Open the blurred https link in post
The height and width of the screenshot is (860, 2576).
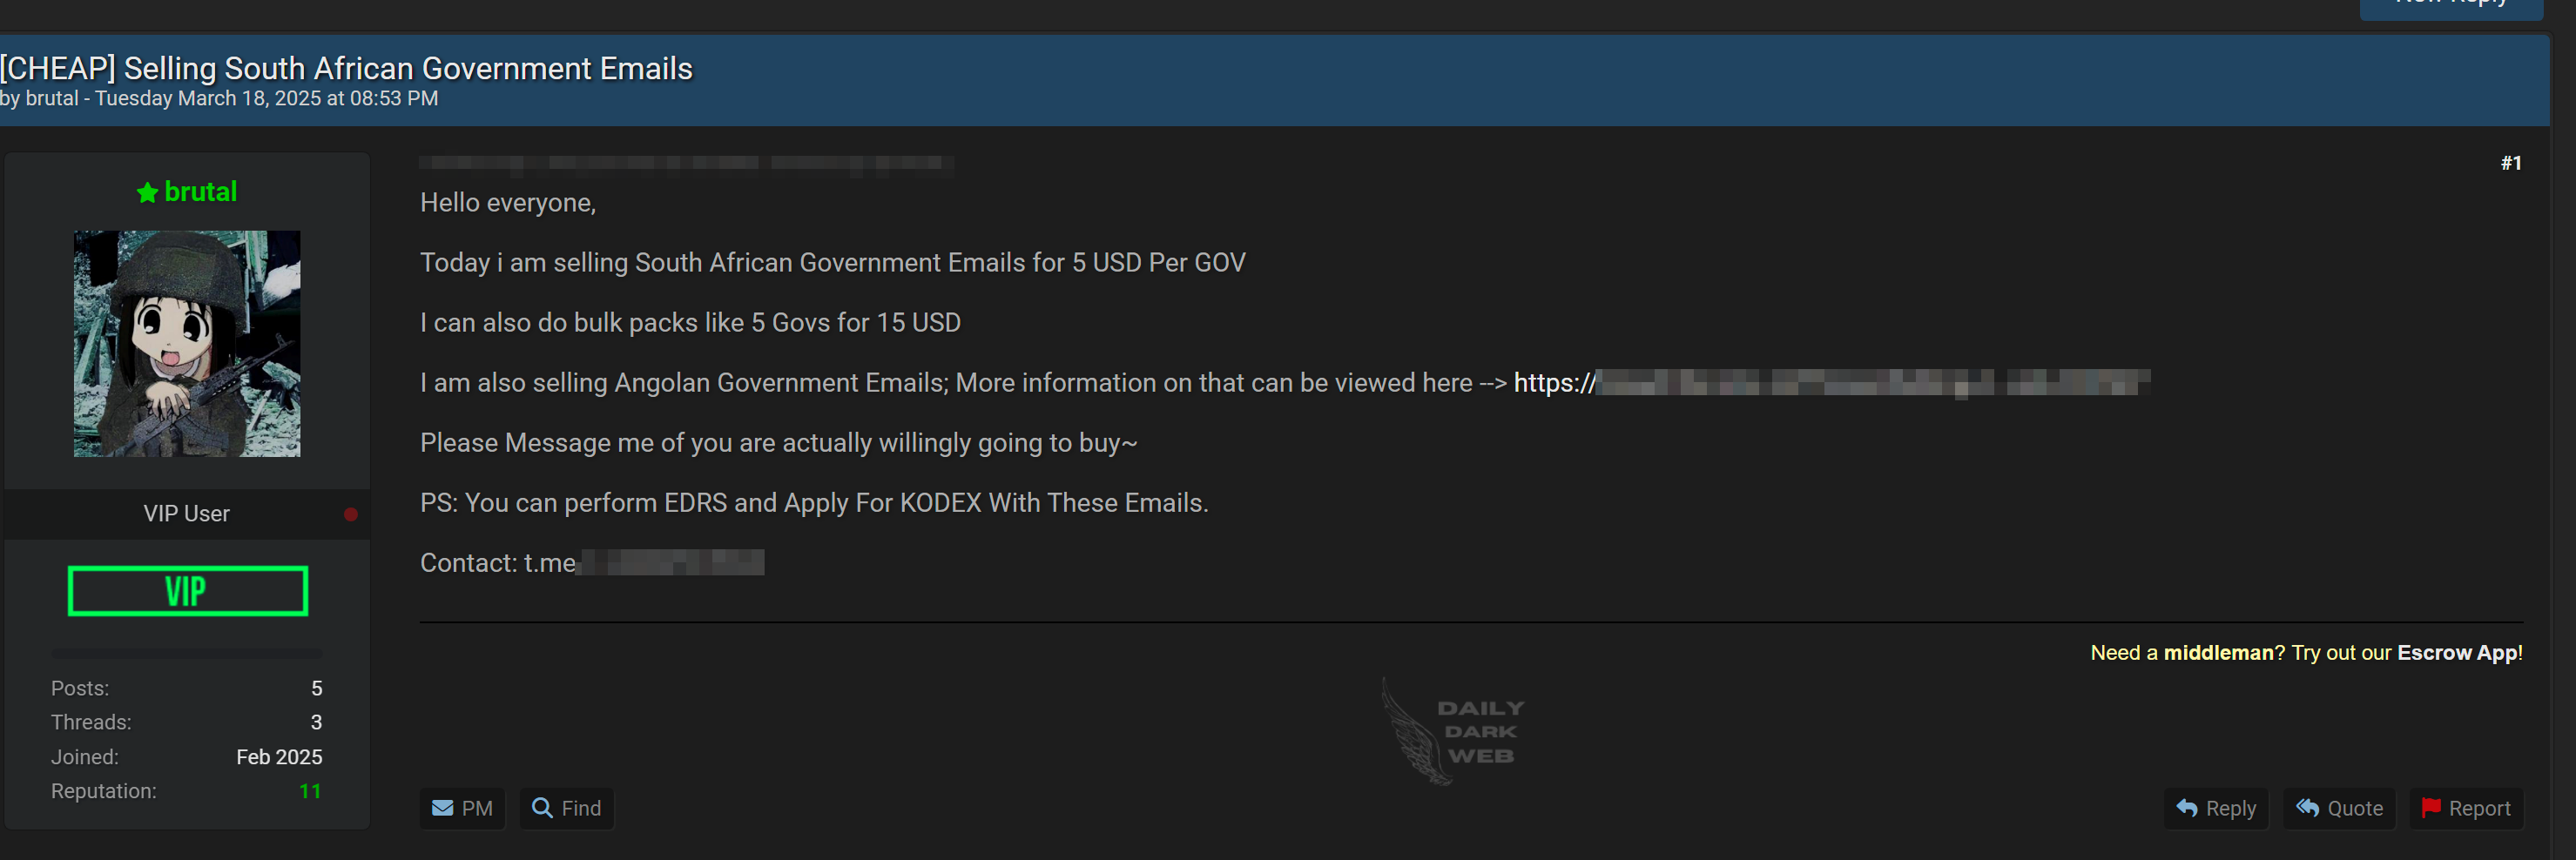pyautogui.click(x=1831, y=383)
